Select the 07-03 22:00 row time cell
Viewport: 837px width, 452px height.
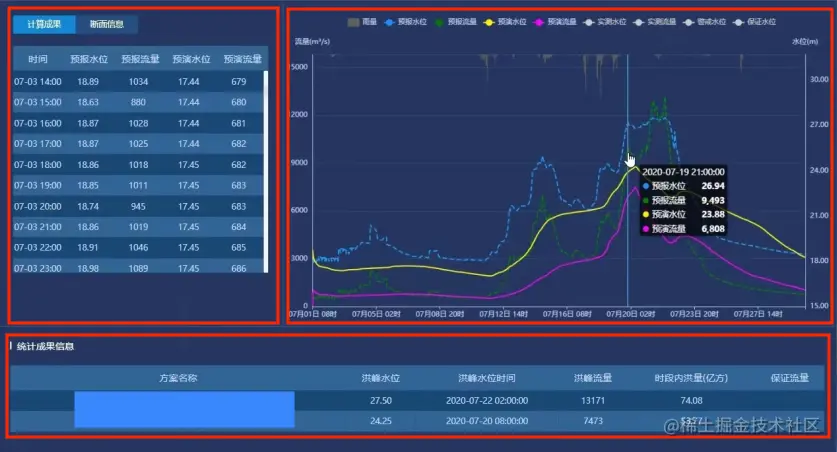point(38,248)
